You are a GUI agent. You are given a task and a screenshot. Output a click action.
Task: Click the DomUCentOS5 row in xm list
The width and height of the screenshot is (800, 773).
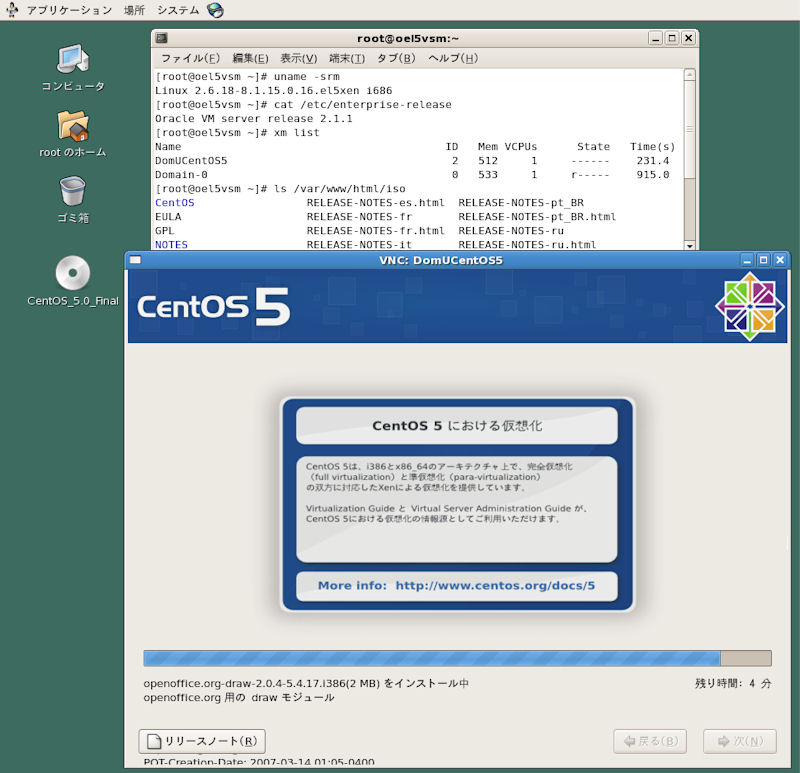(x=412, y=161)
